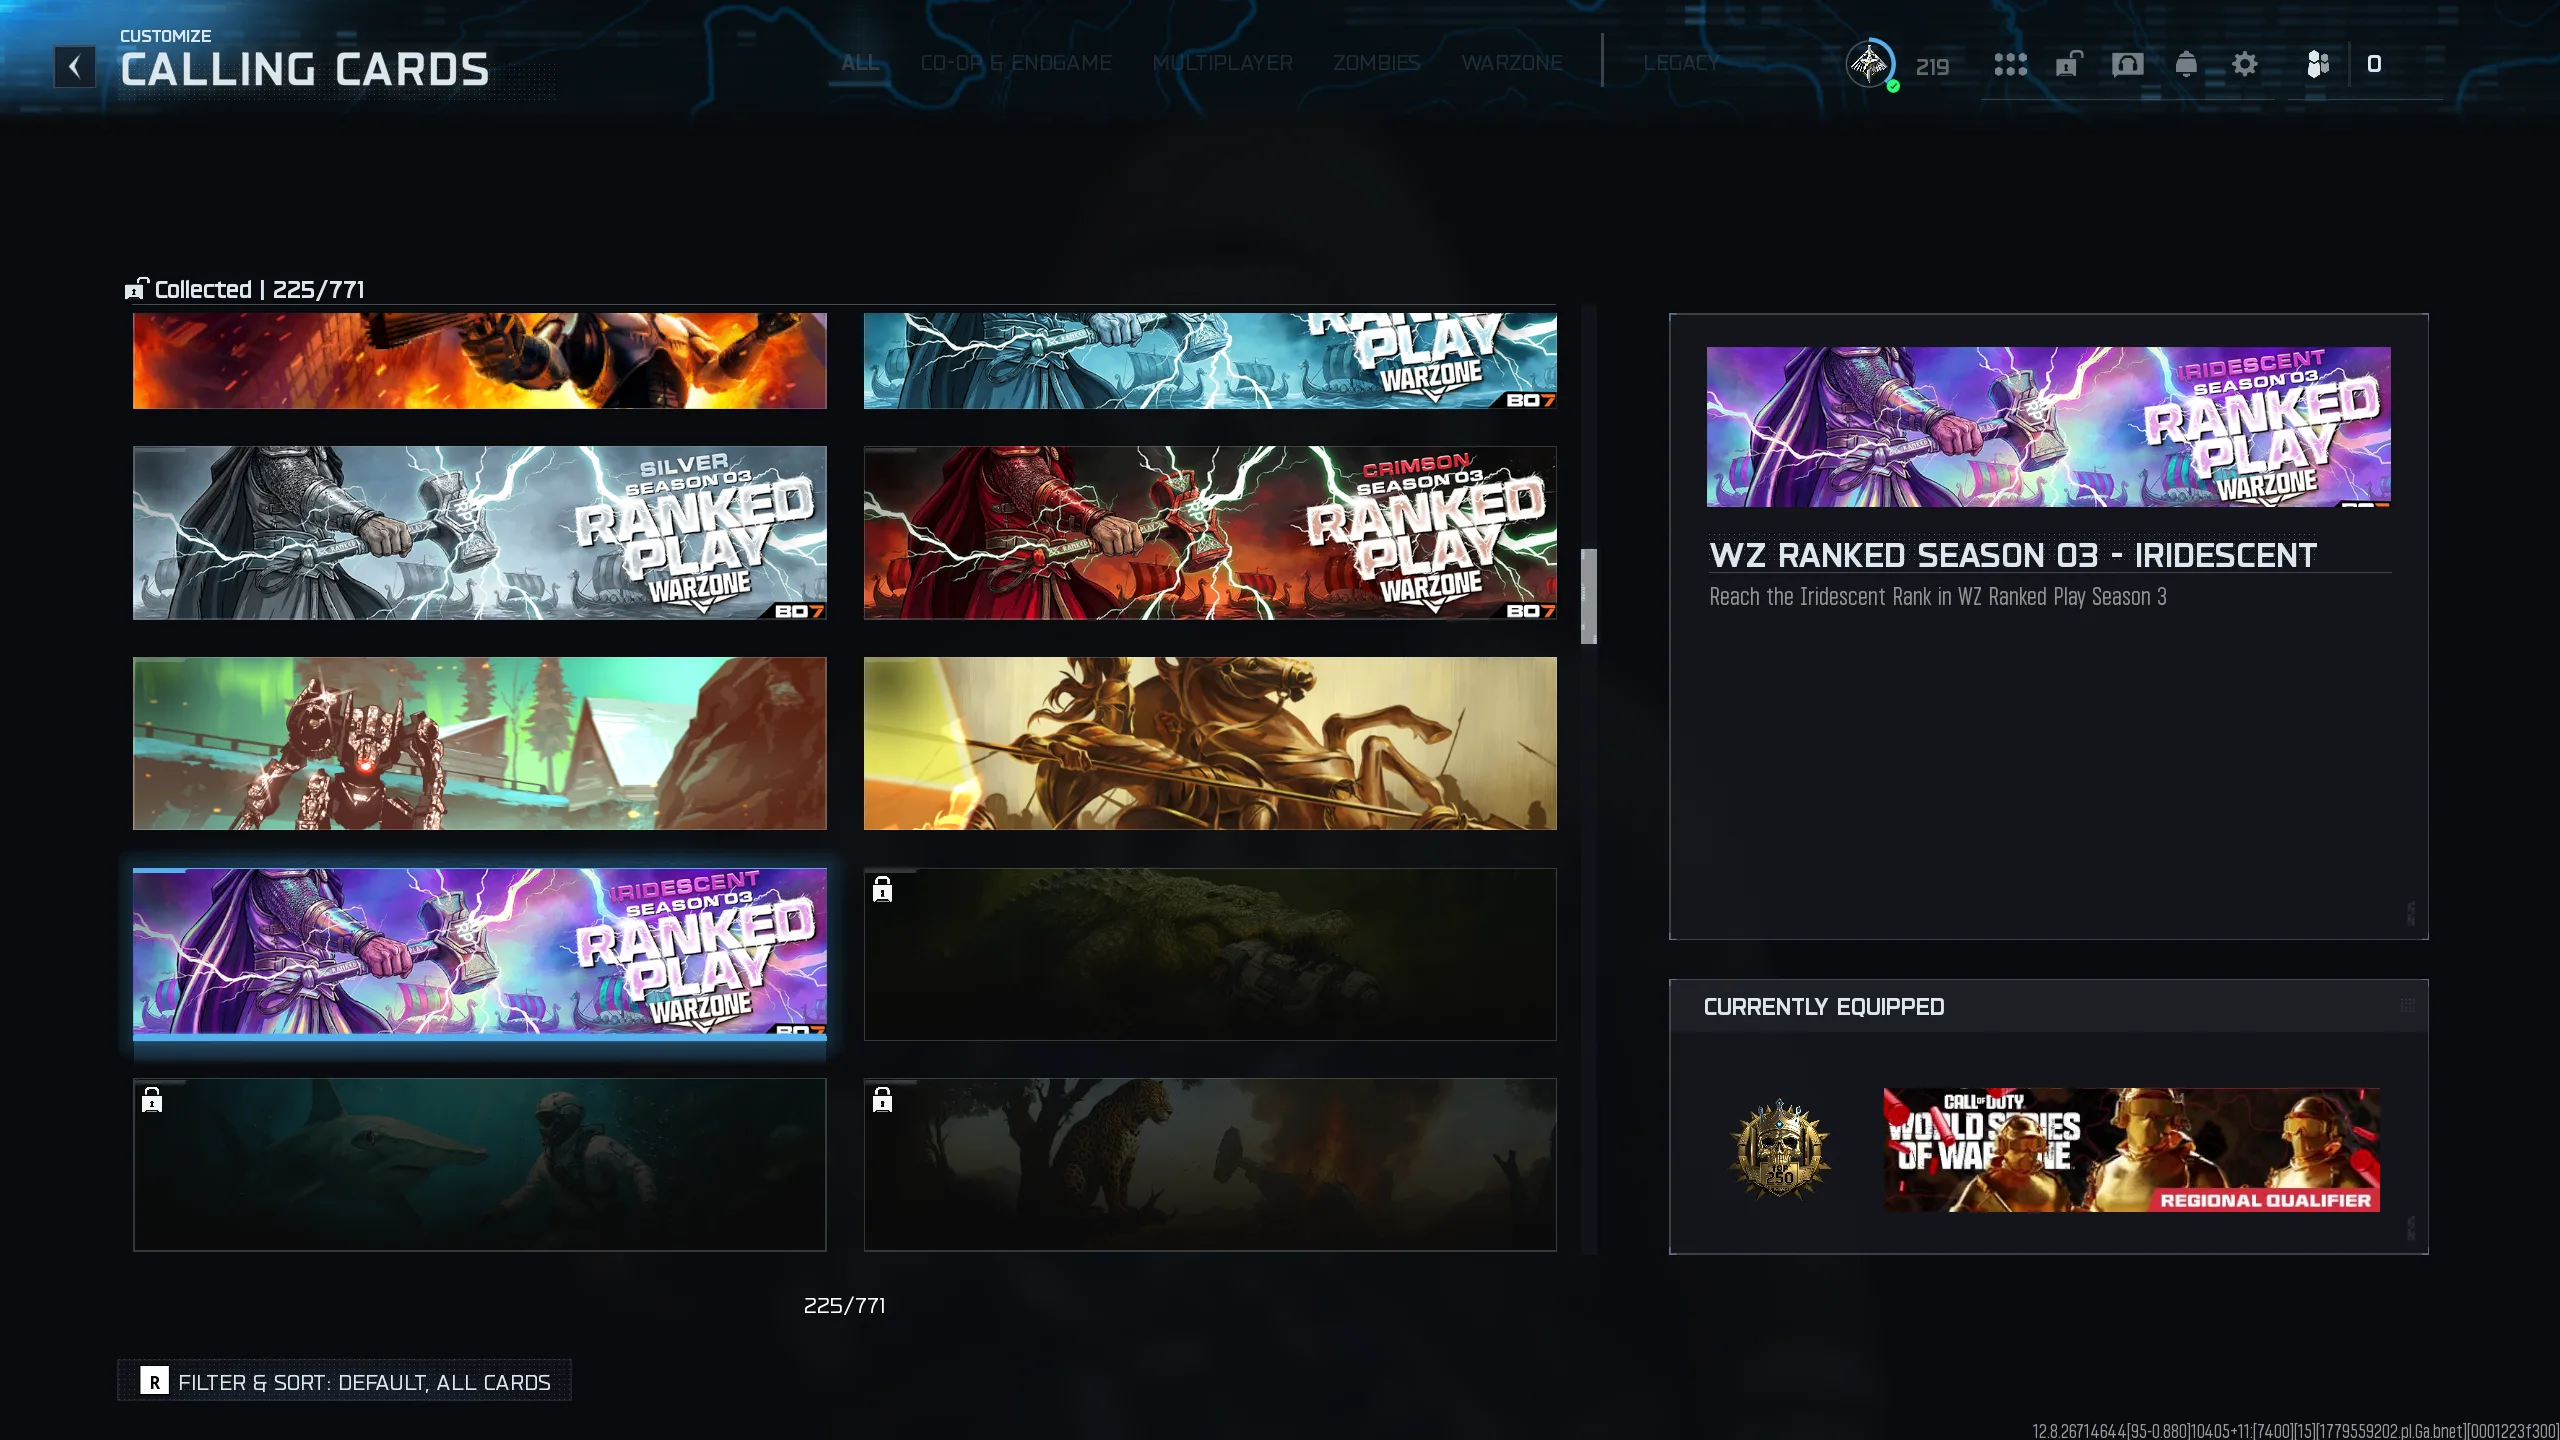This screenshot has width=2560, height=1440.
Task: Click the 'Reach the Iridescent Rank' description
Action: coord(1938,597)
